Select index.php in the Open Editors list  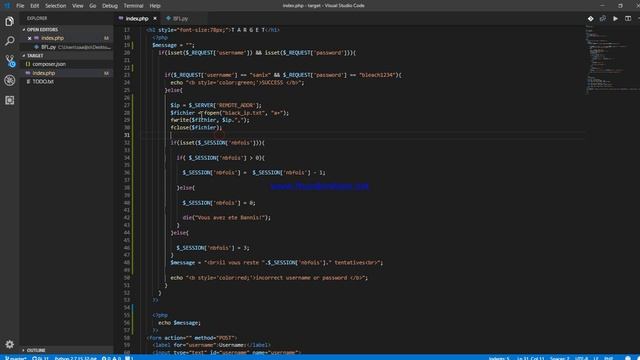point(67,38)
